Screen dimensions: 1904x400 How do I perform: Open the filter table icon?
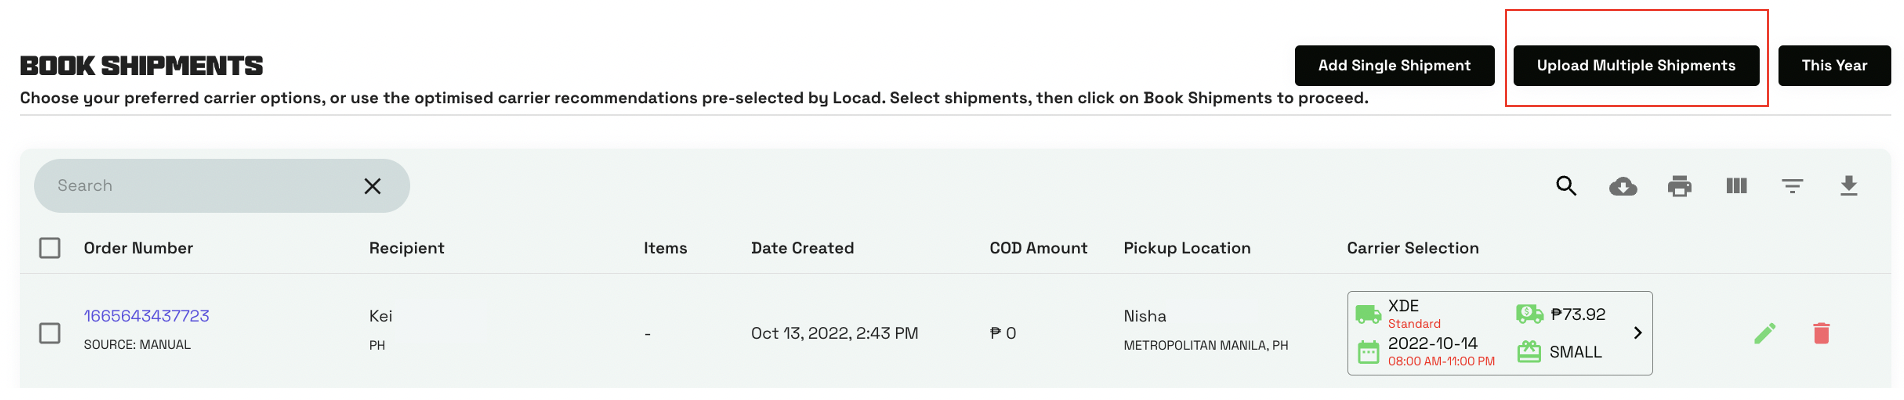[x=1792, y=186]
